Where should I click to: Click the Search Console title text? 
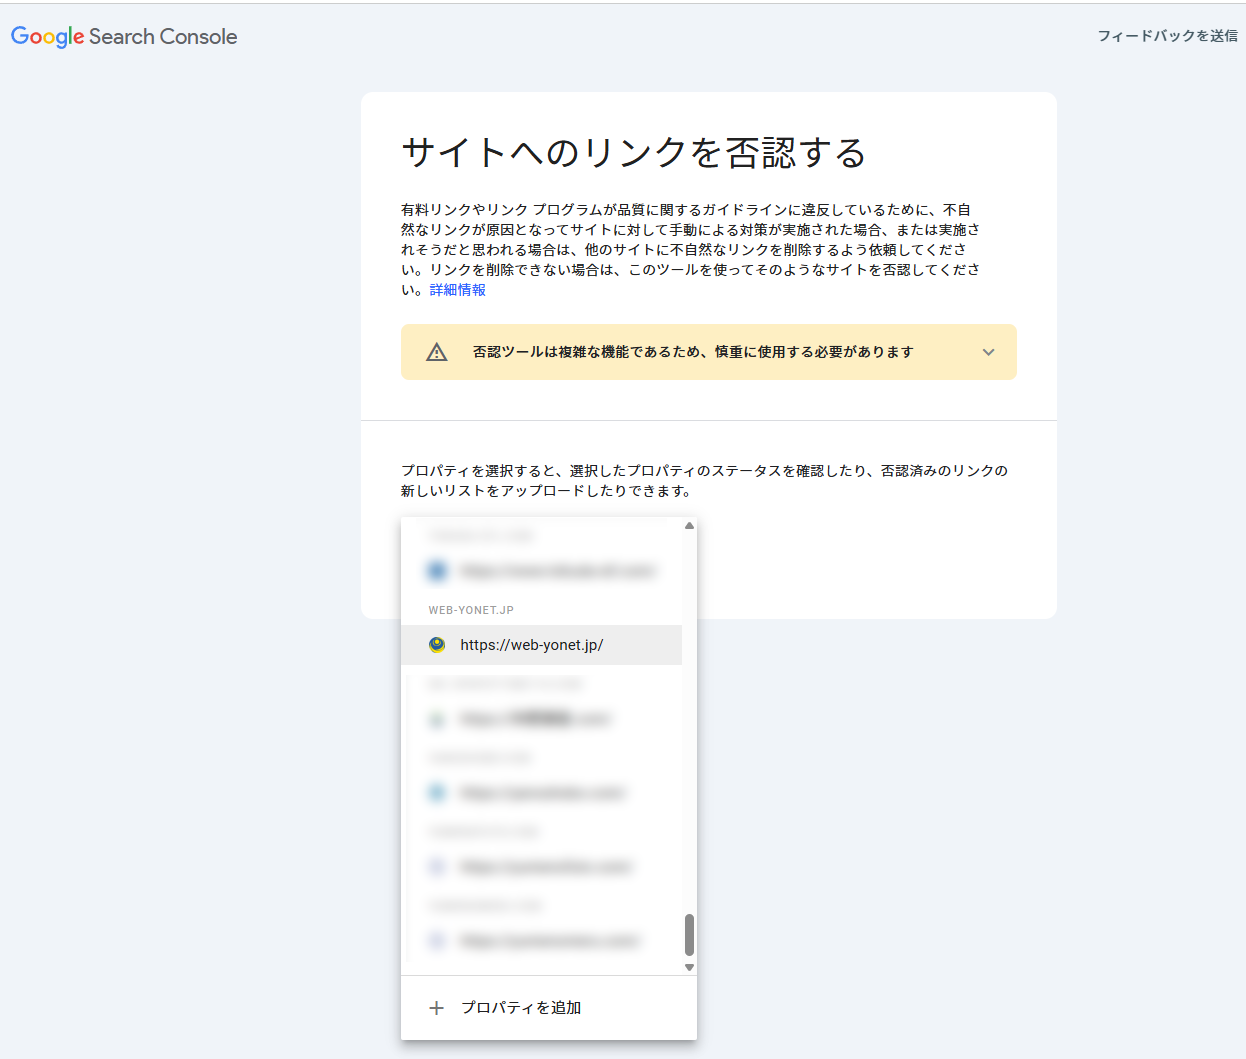pos(163,37)
